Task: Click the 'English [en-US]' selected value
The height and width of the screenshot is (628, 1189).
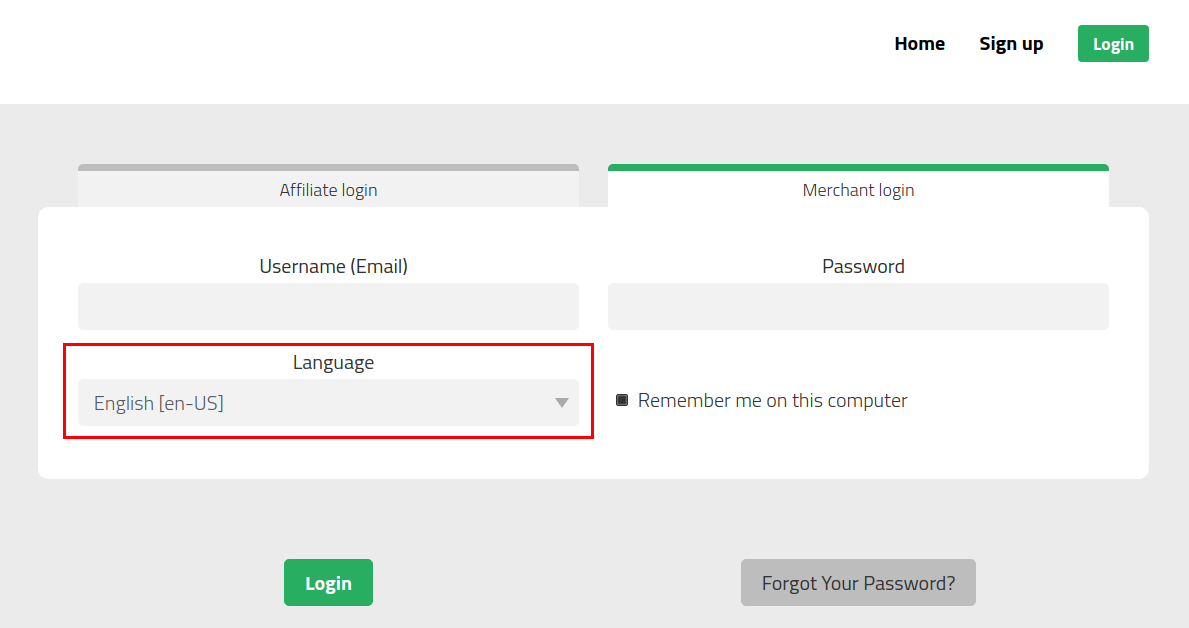Action: pyautogui.click(x=158, y=403)
